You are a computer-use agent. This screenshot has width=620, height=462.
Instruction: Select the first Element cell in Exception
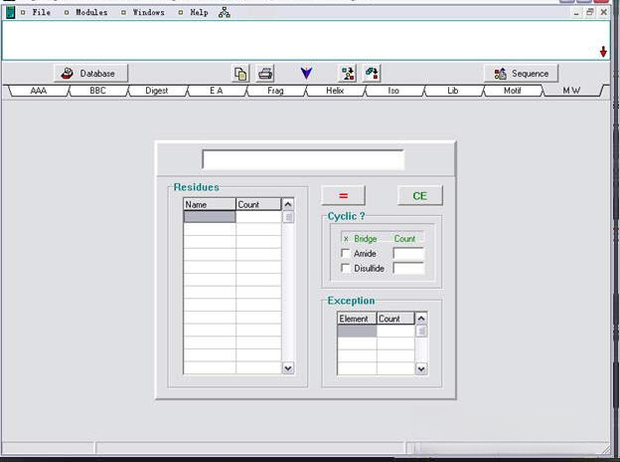pos(357,331)
